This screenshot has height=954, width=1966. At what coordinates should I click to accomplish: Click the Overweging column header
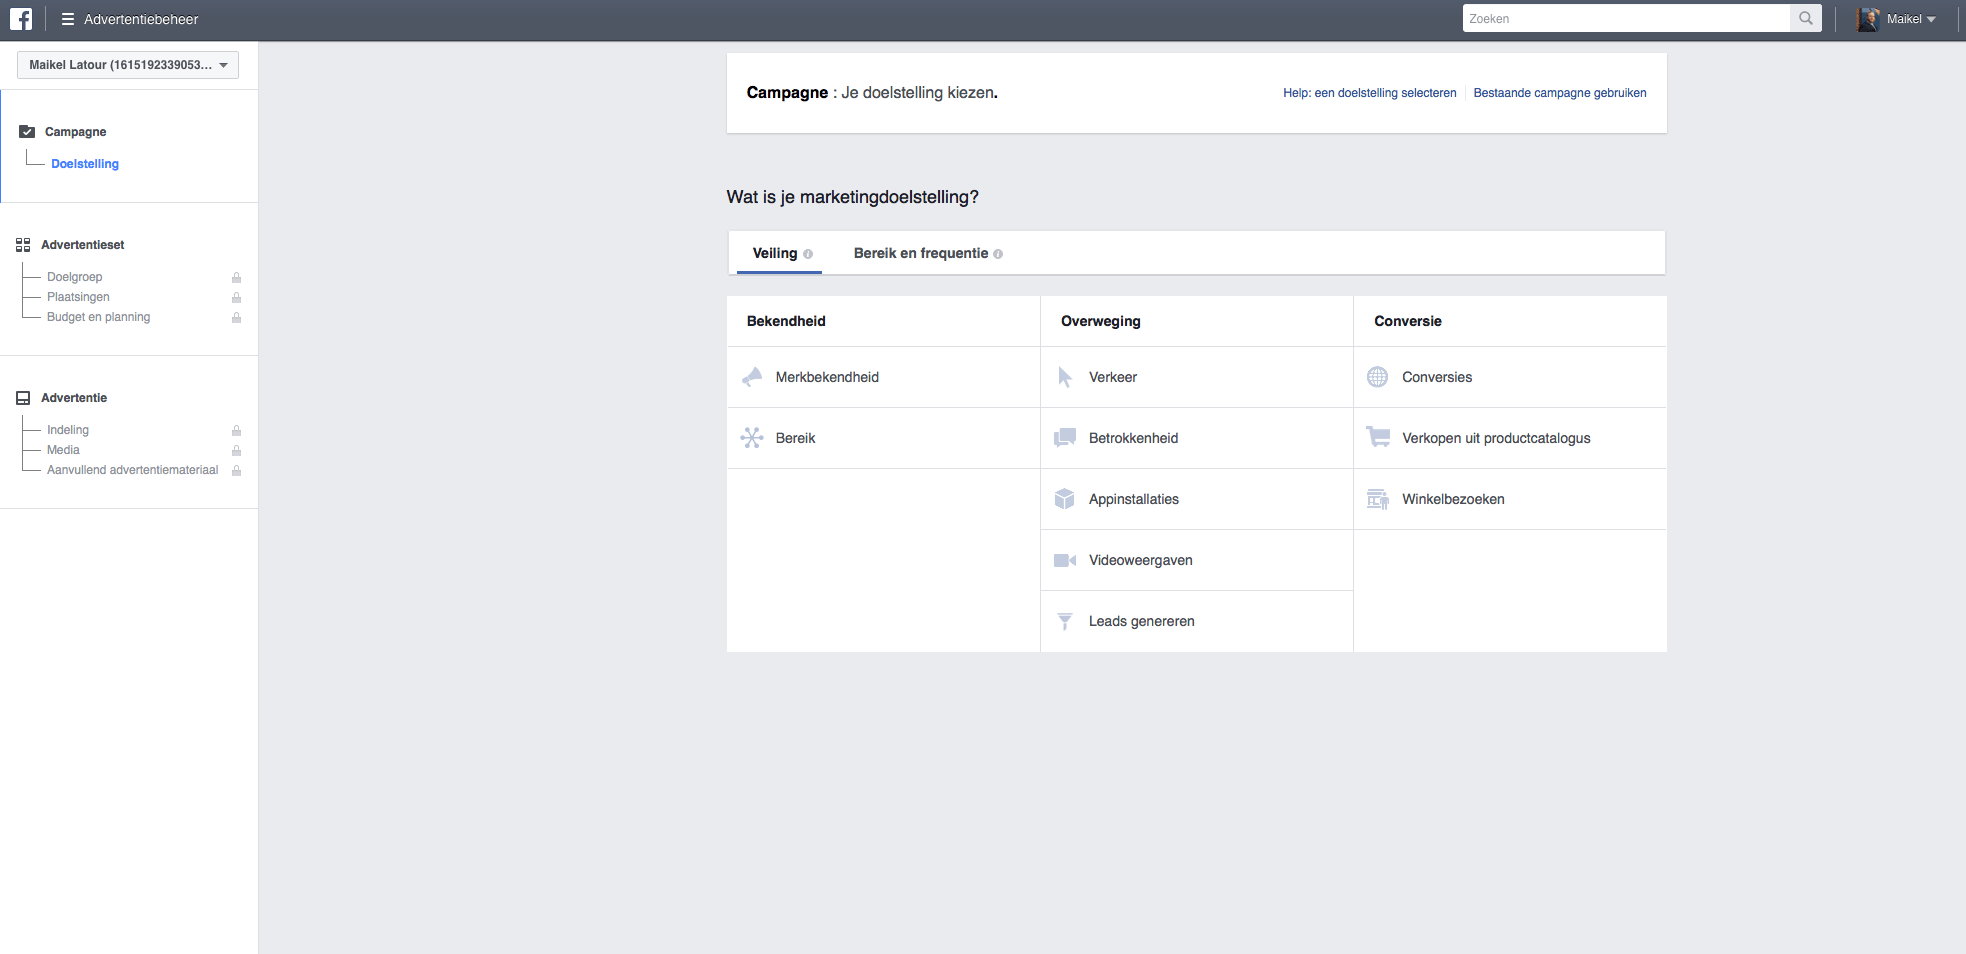[x=1100, y=321]
